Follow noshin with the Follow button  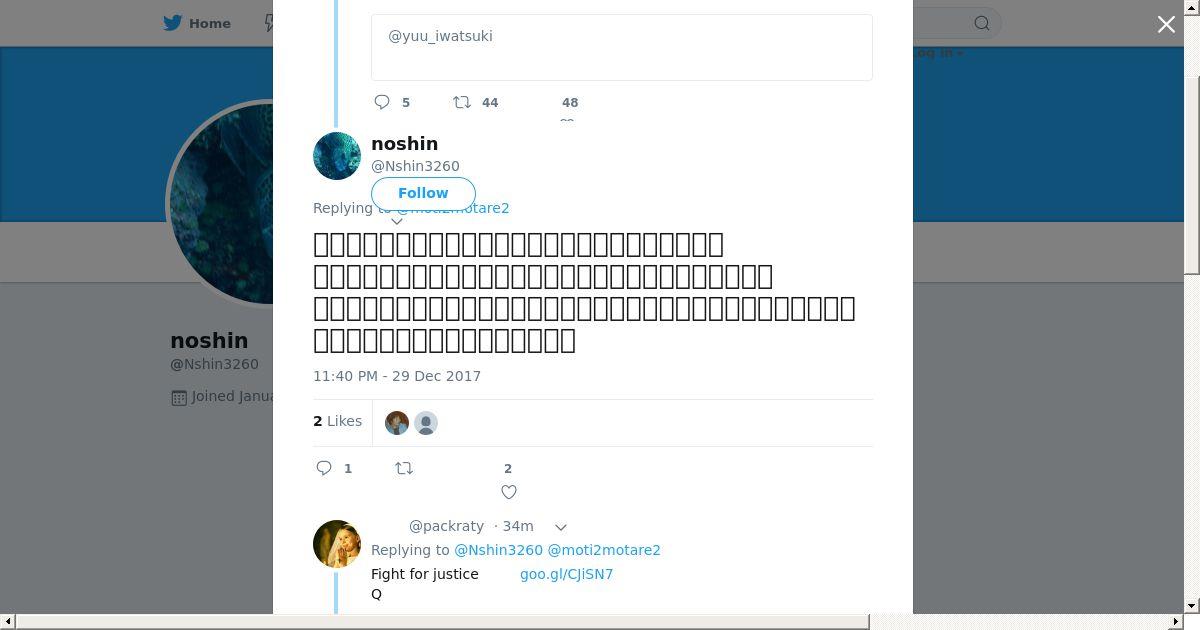coord(423,193)
